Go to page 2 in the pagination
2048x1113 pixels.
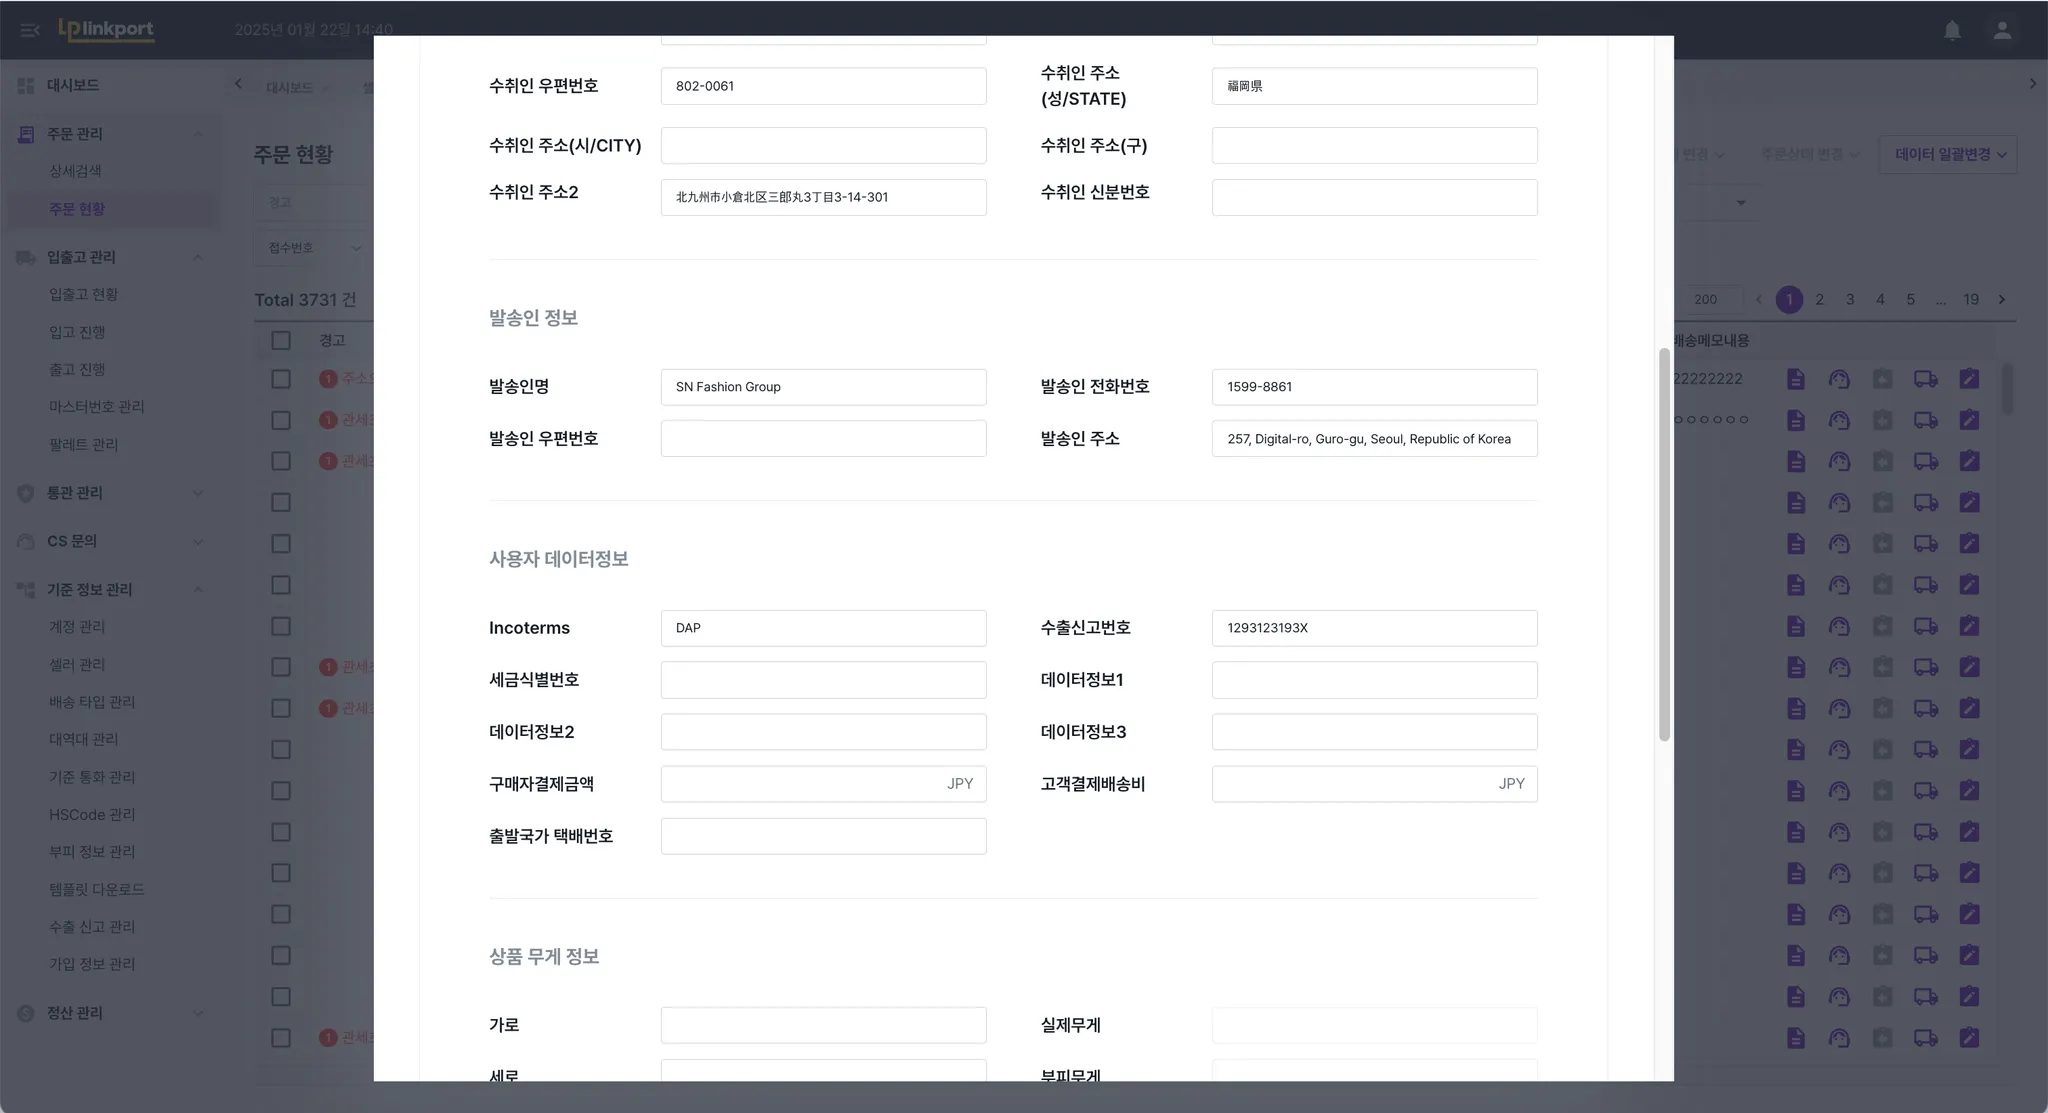tap(1819, 300)
